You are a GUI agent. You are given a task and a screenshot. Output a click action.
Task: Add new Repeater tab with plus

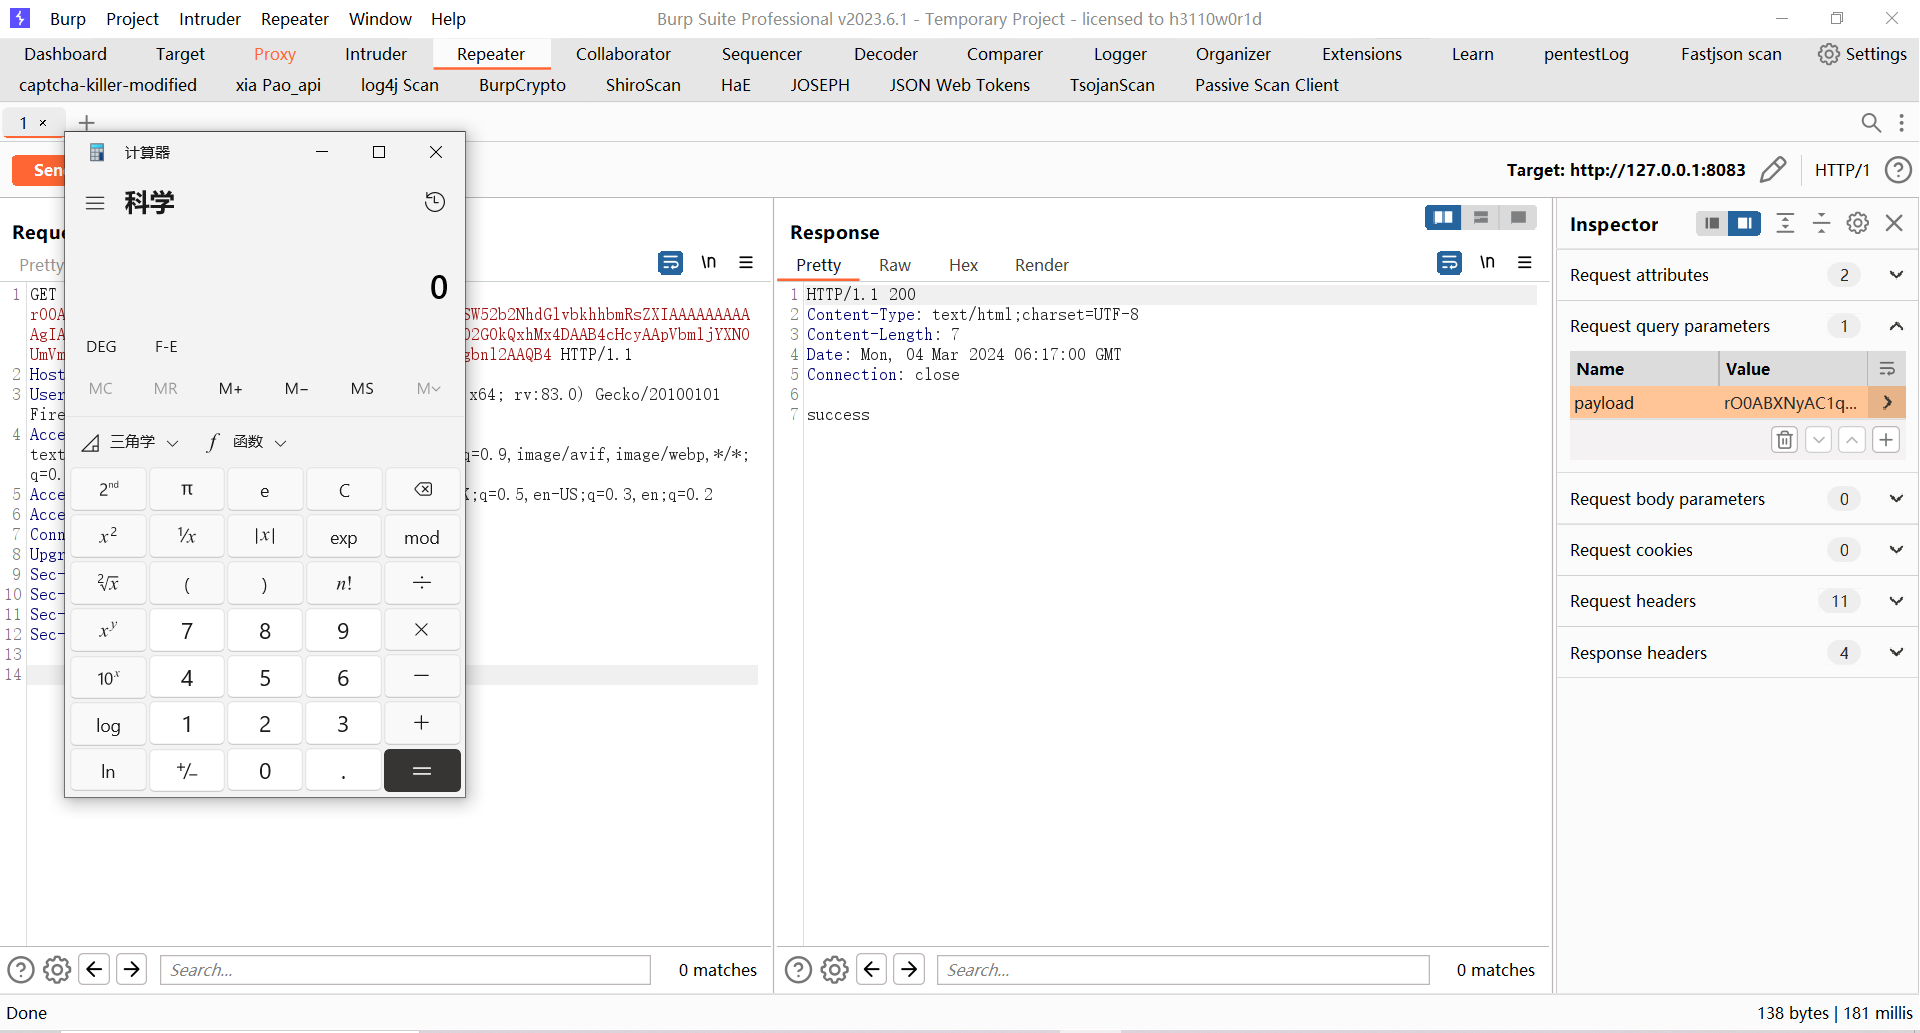[x=87, y=123]
